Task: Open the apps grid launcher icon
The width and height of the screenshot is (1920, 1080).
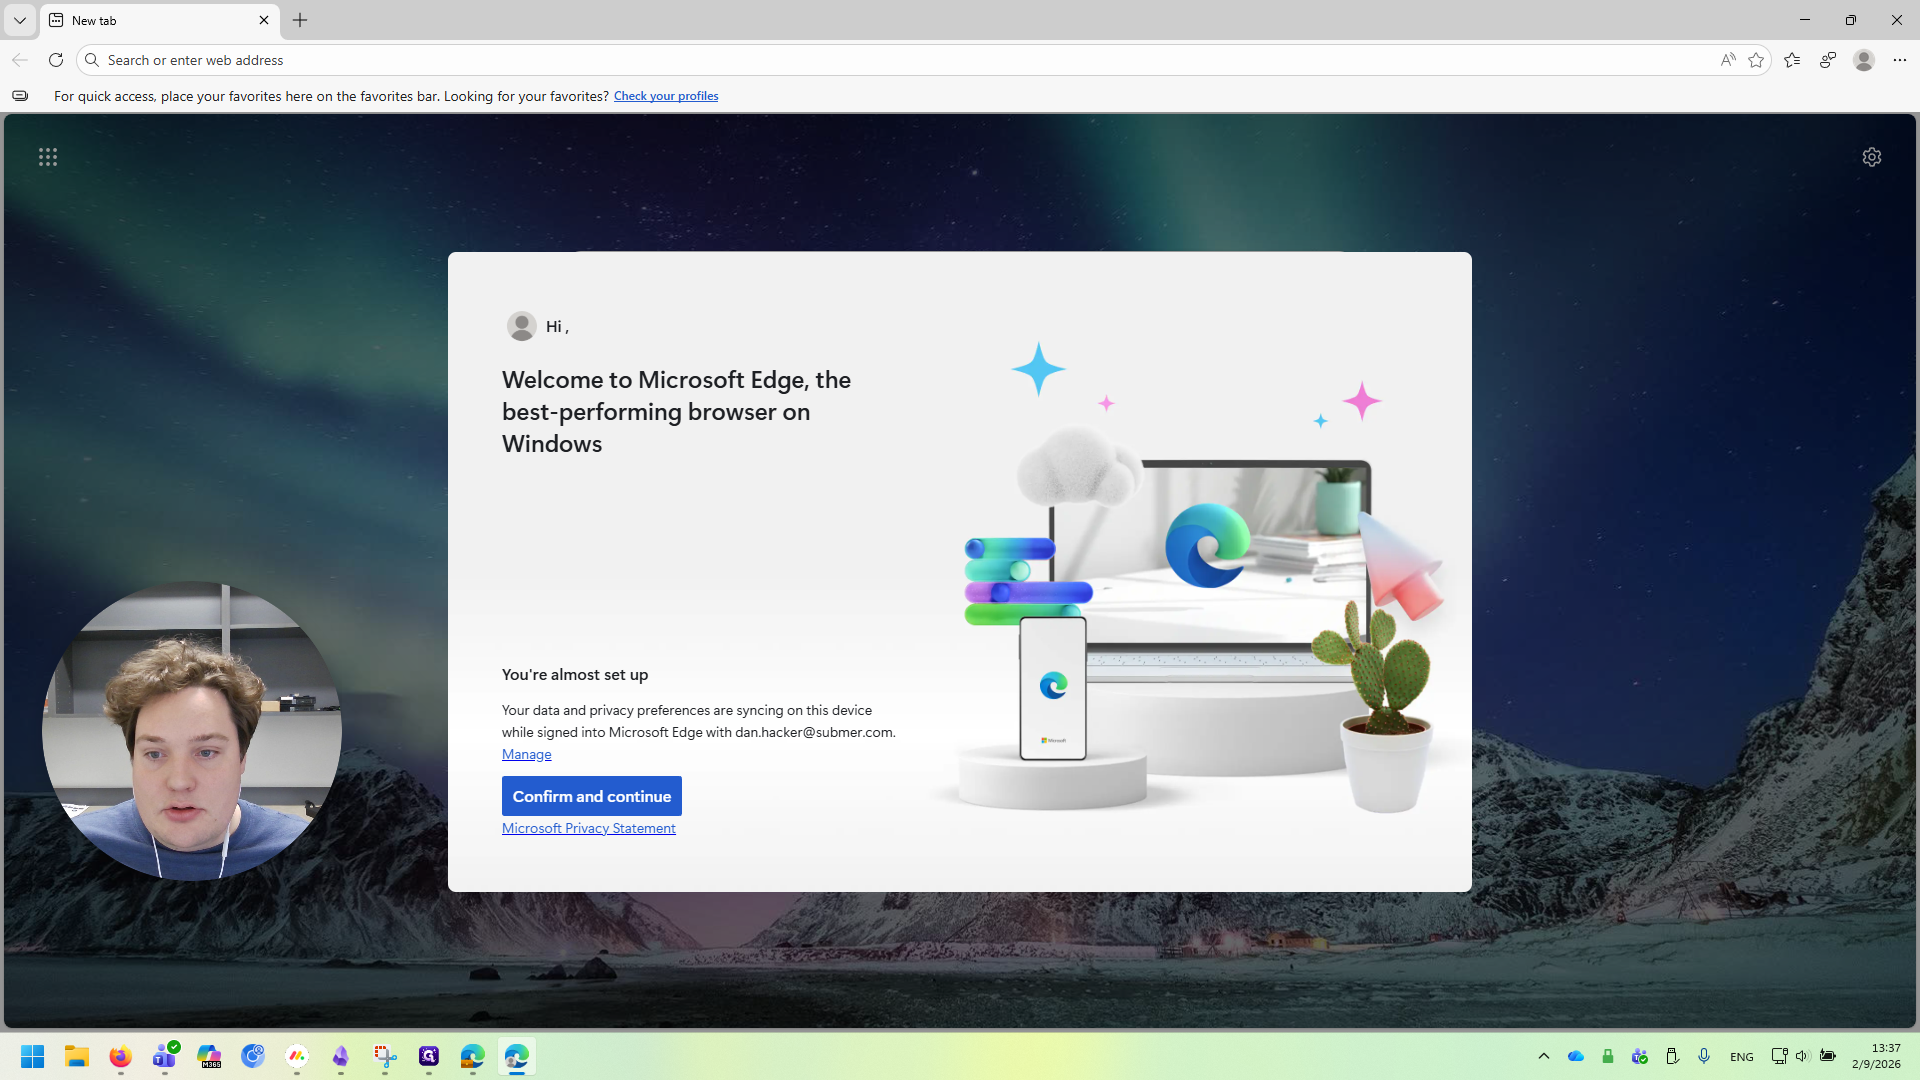Action: [48, 157]
